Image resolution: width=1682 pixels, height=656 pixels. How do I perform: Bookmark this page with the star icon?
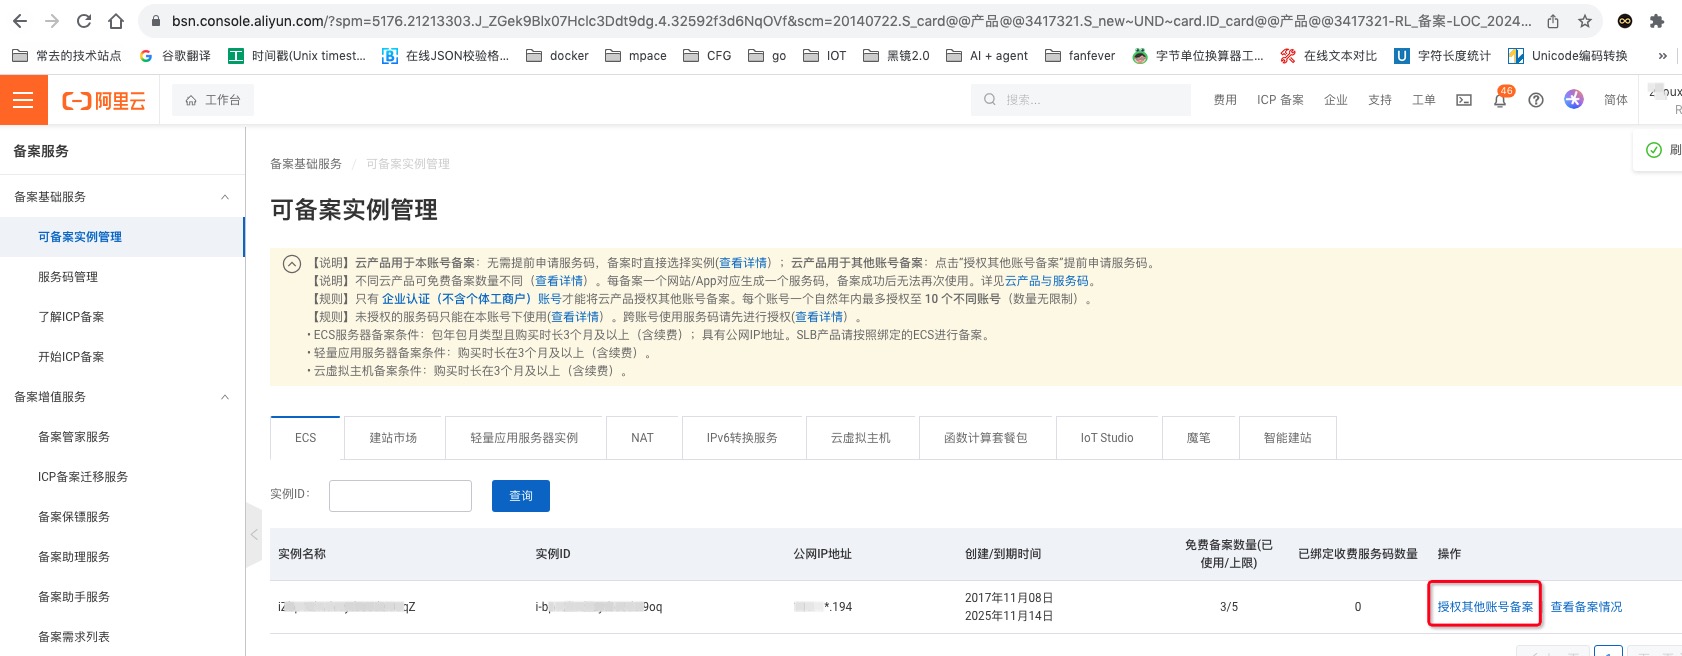[1585, 21]
